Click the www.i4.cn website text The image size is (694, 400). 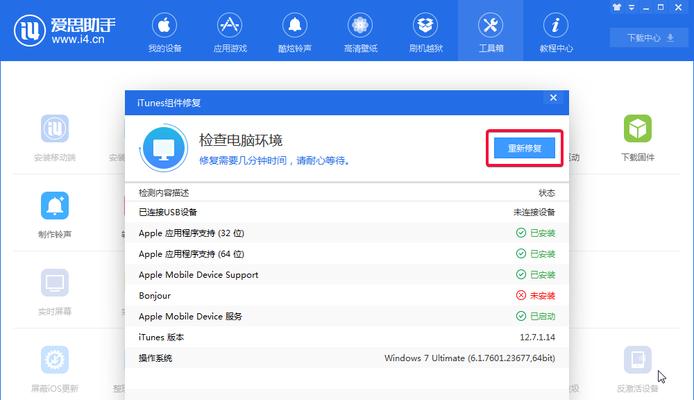pos(78,39)
